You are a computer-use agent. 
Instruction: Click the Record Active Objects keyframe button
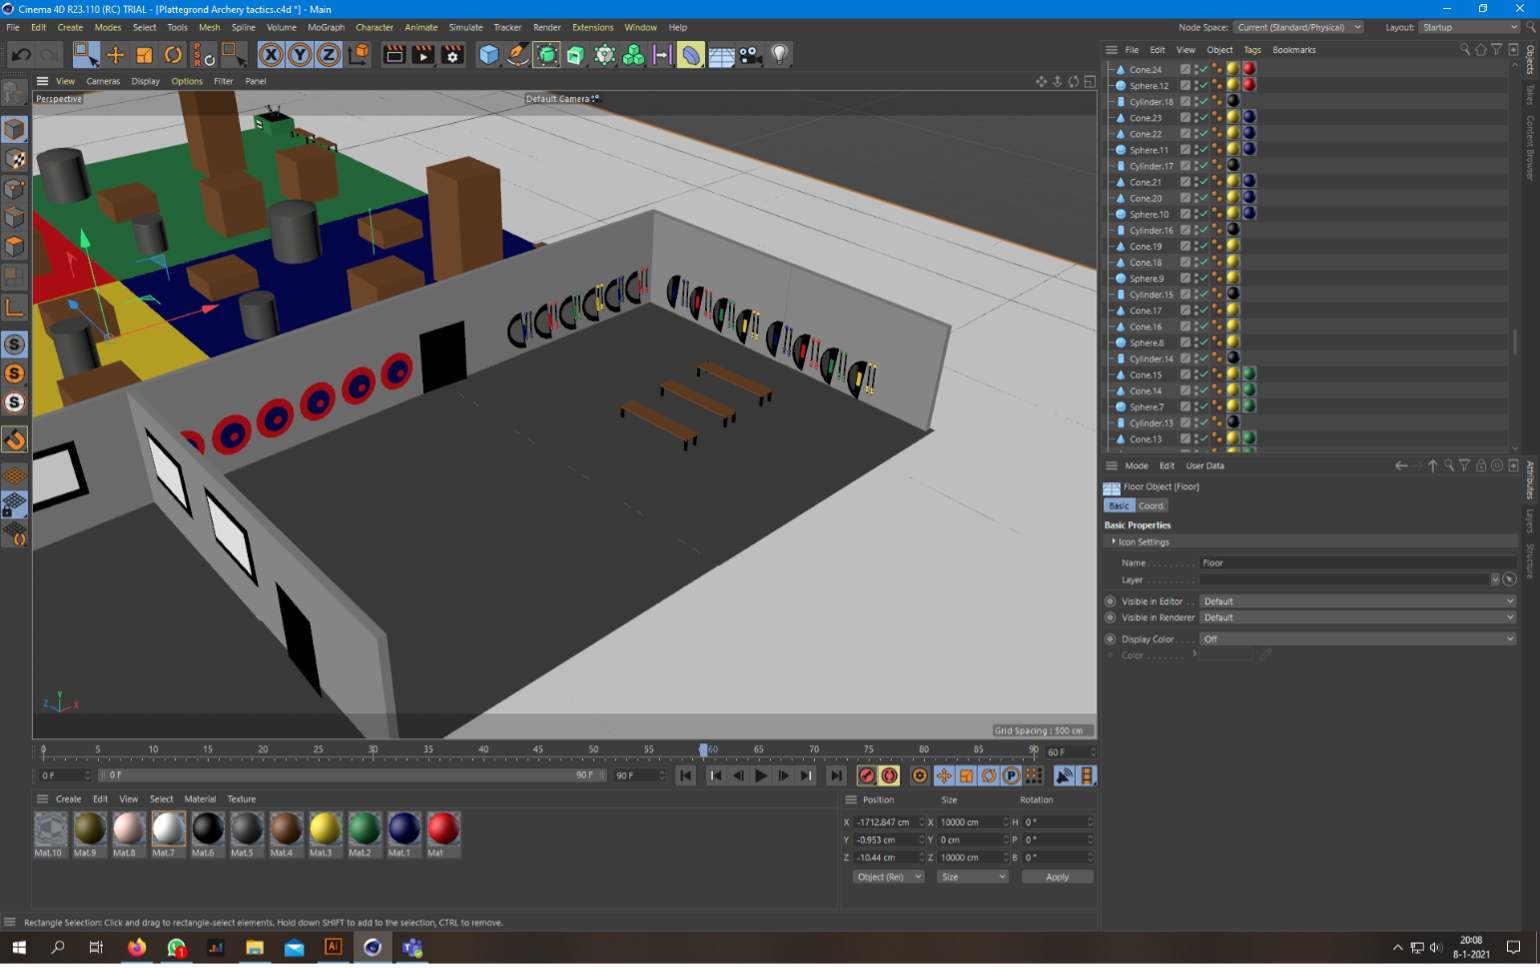(867, 776)
